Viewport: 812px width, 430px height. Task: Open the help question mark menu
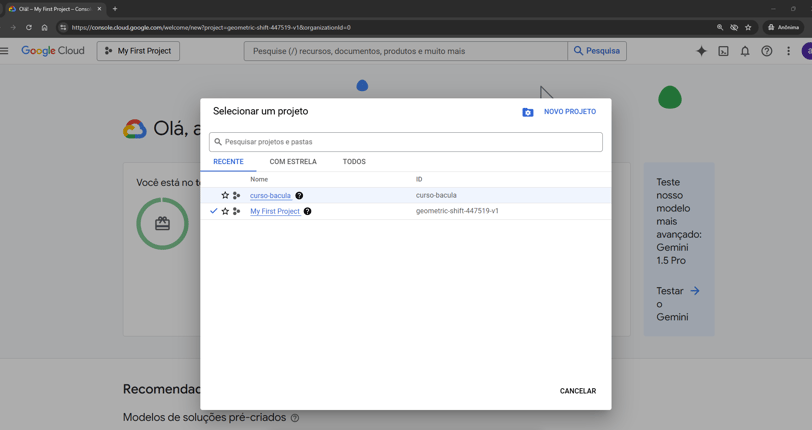point(766,51)
